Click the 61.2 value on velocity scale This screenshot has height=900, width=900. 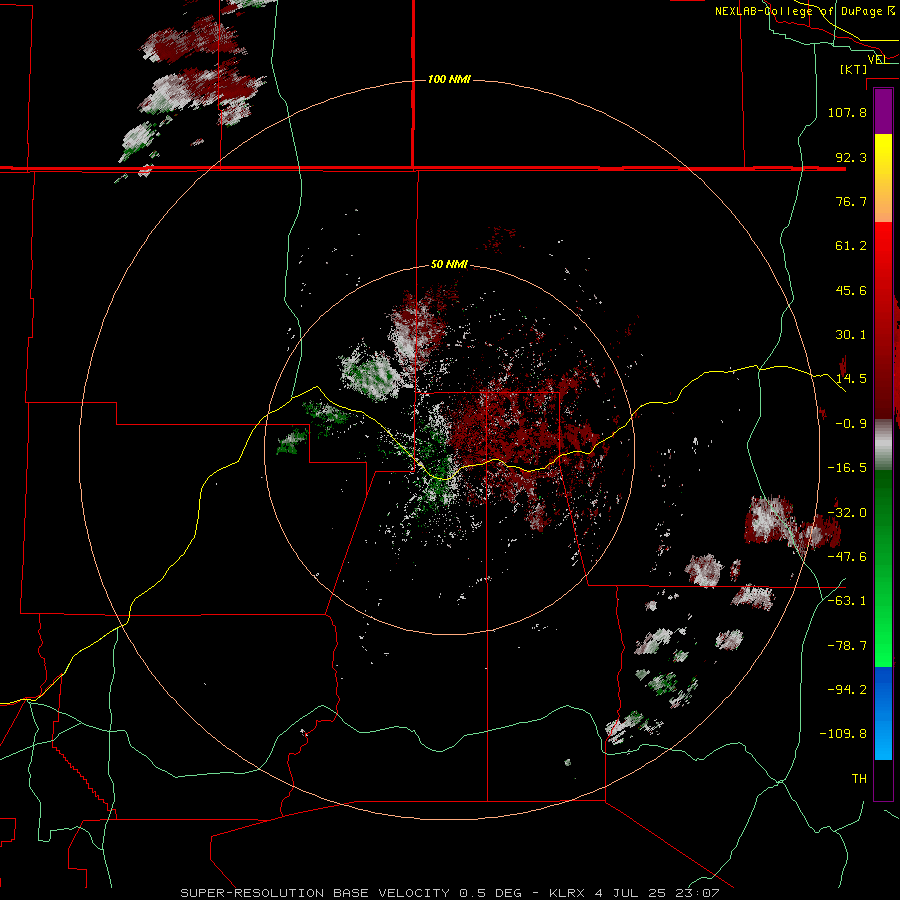click(851, 246)
